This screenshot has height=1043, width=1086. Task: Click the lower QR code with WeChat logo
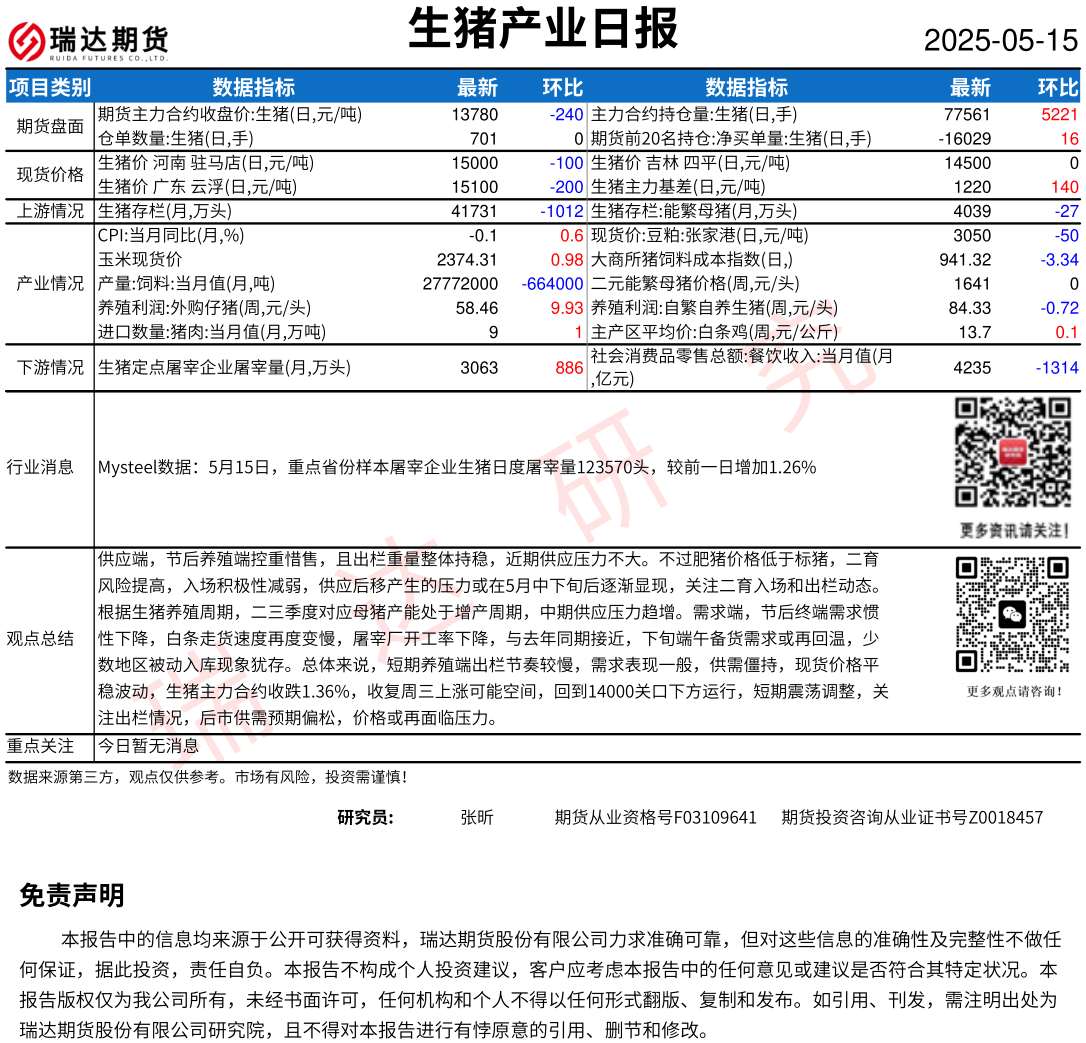[1013, 614]
